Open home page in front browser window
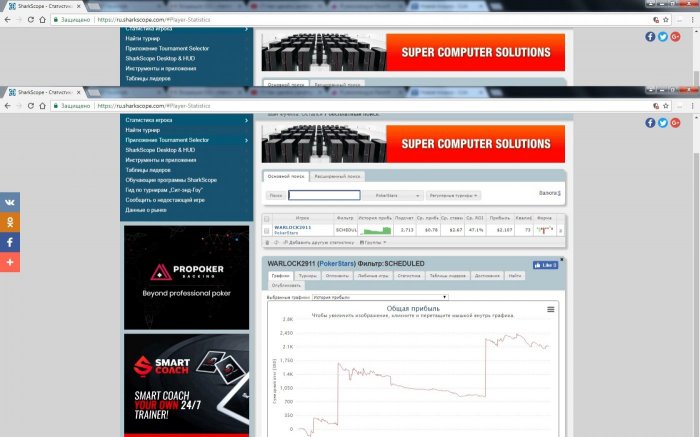The image size is (700, 437). (42, 106)
